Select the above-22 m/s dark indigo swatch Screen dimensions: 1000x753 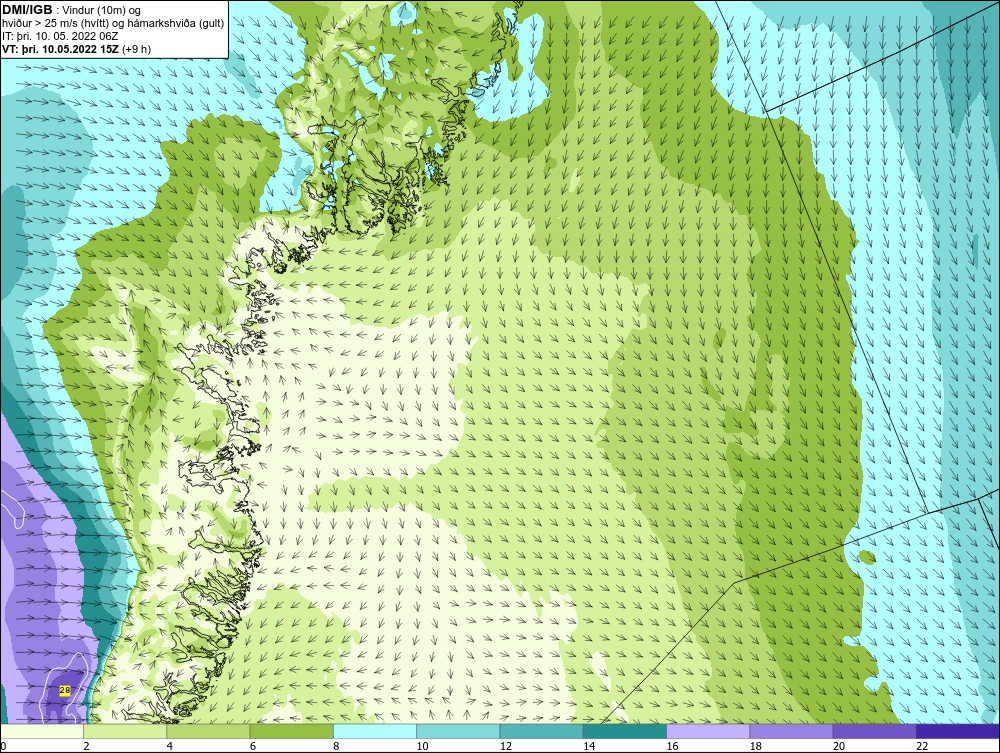958,731
